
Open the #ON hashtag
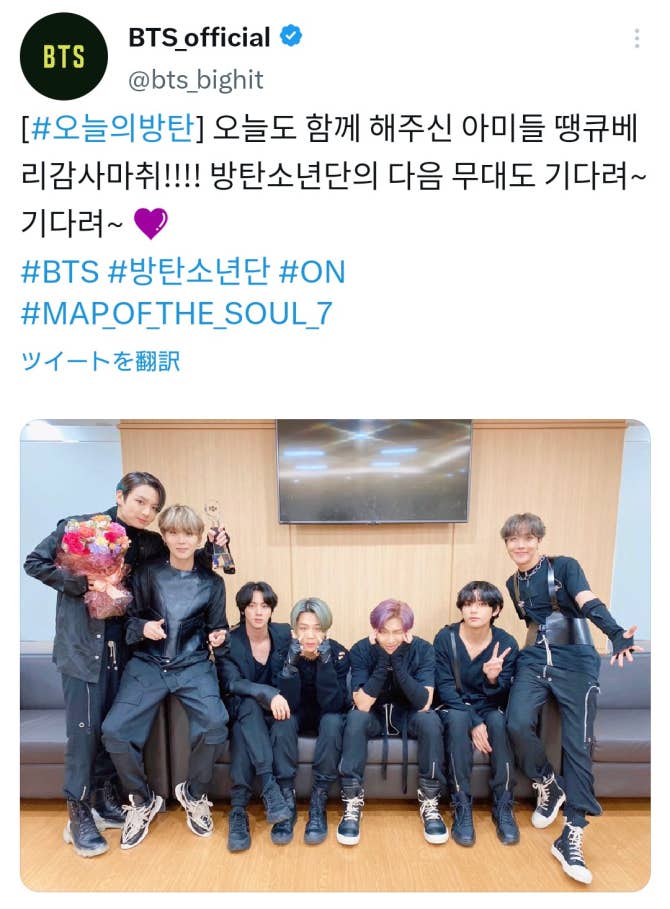pyautogui.click(x=312, y=271)
